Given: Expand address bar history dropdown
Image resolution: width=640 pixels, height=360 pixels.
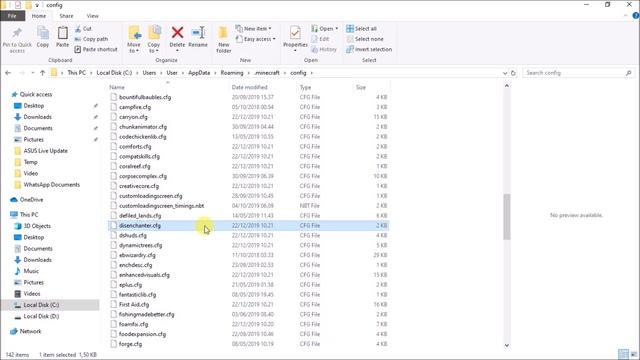Looking at the screenshot, I should 505,73.
